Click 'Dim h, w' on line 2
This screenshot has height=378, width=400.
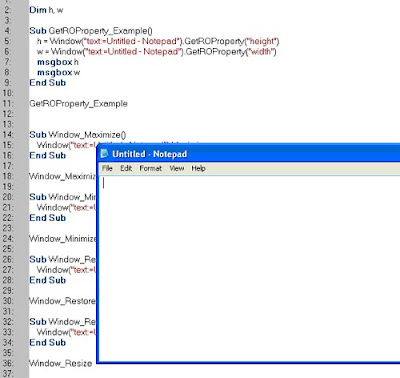pos(46,10)
